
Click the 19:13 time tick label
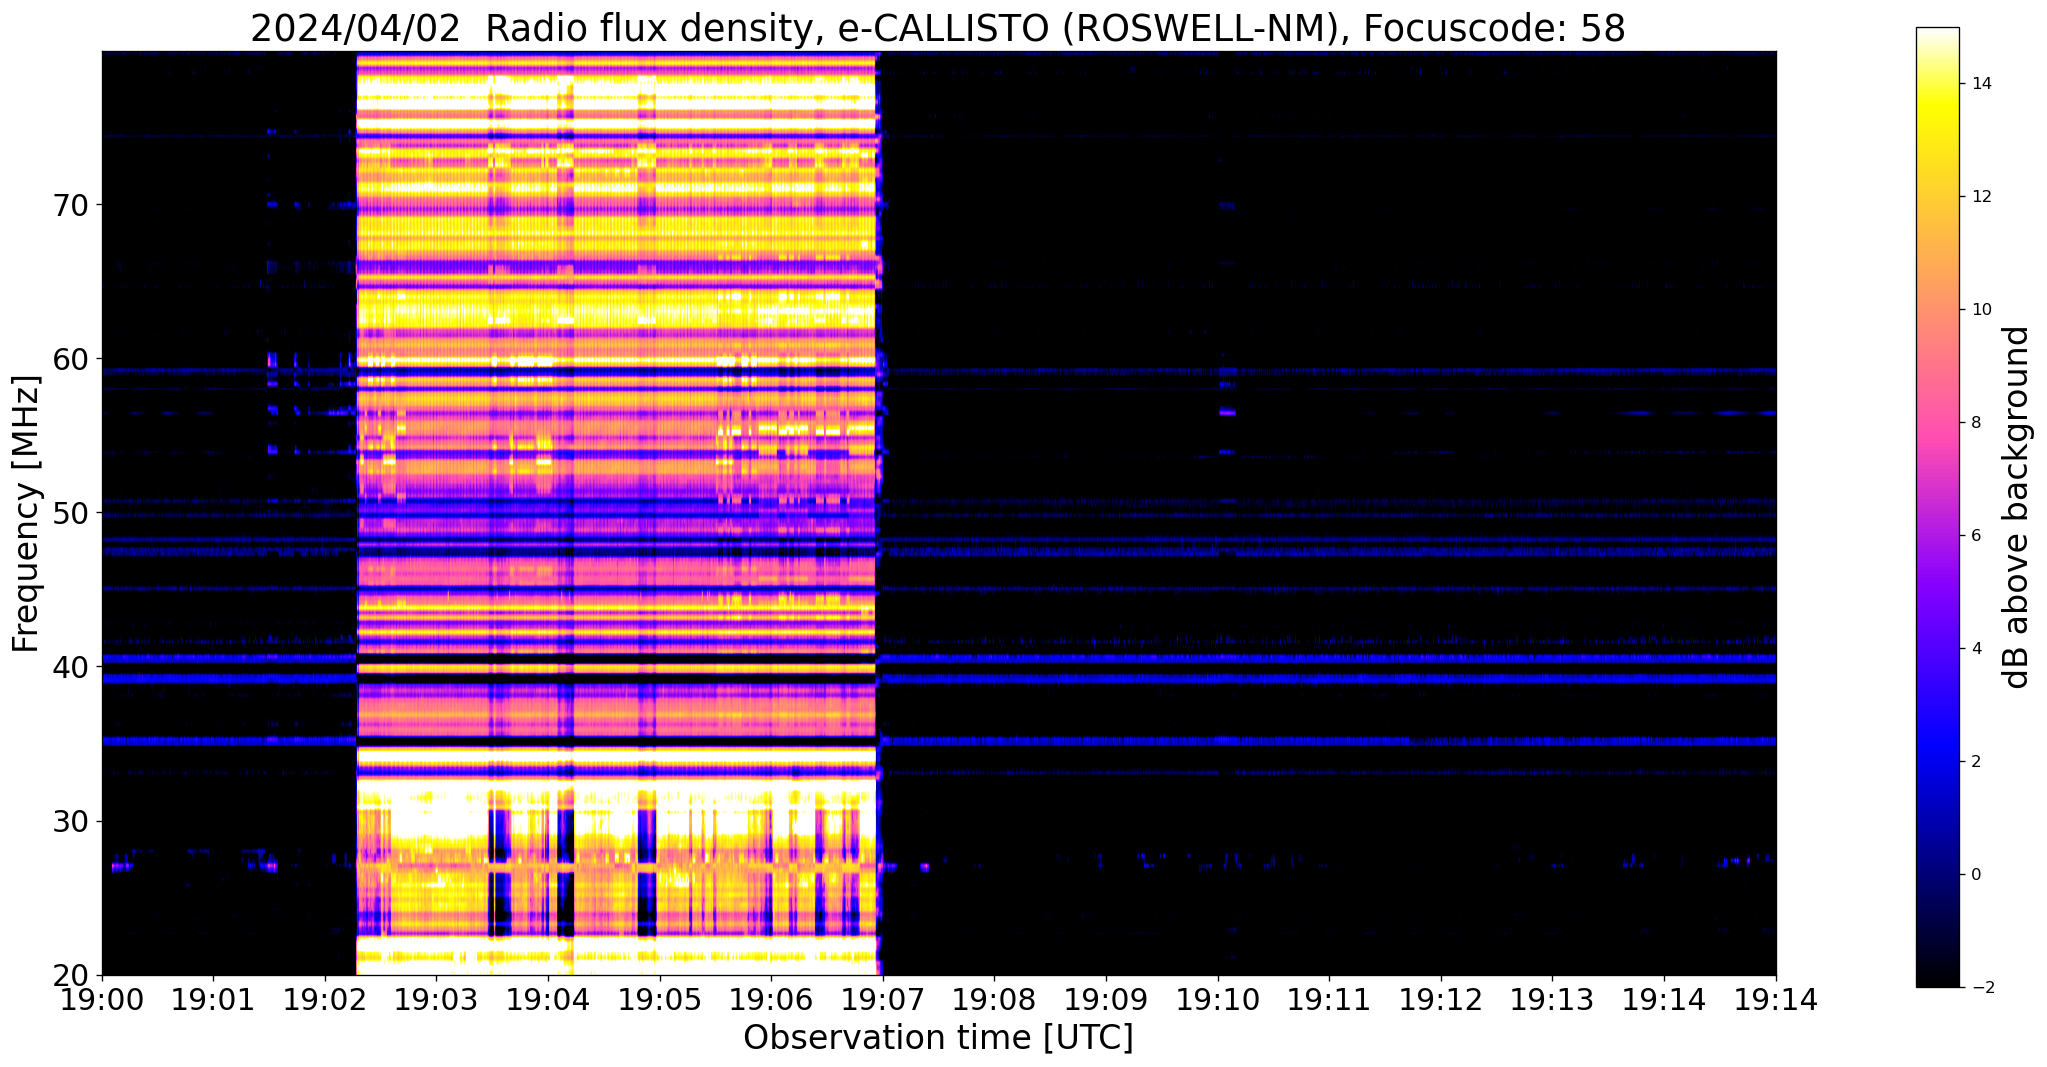1552,998
